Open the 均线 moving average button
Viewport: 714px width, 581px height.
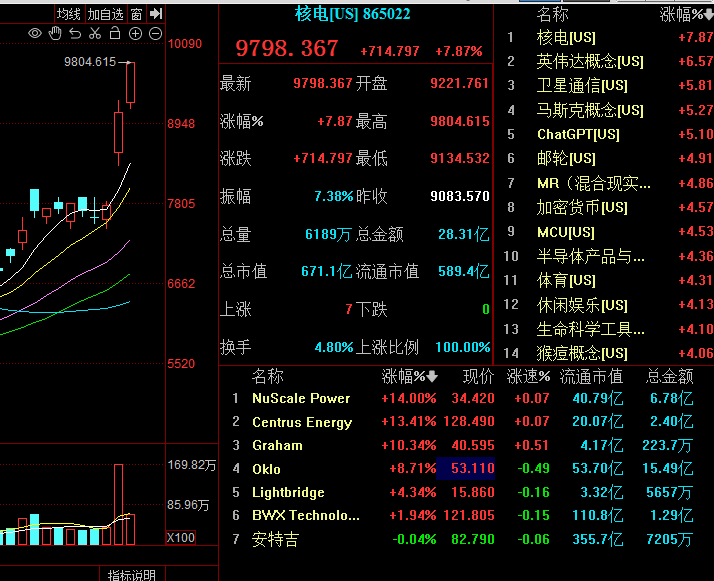click(69, 14)
